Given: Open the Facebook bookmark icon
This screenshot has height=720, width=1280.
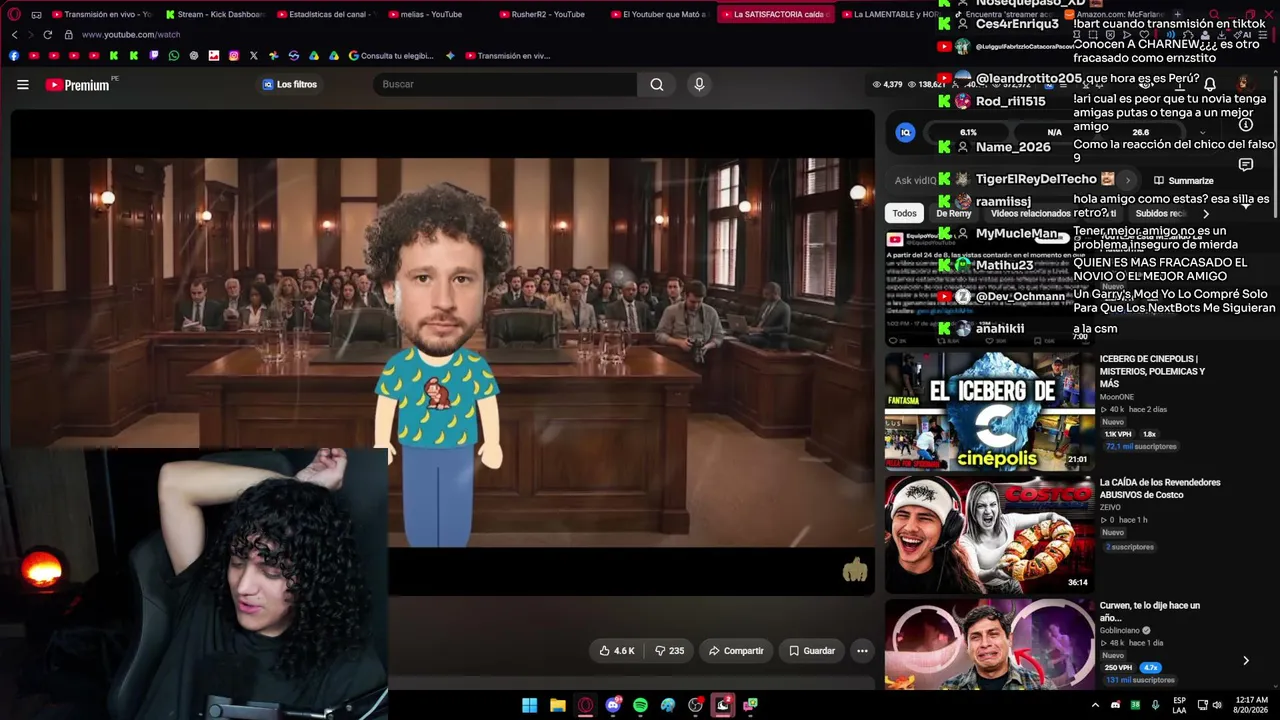Looking at the screenshot, I should pos(14,56).
